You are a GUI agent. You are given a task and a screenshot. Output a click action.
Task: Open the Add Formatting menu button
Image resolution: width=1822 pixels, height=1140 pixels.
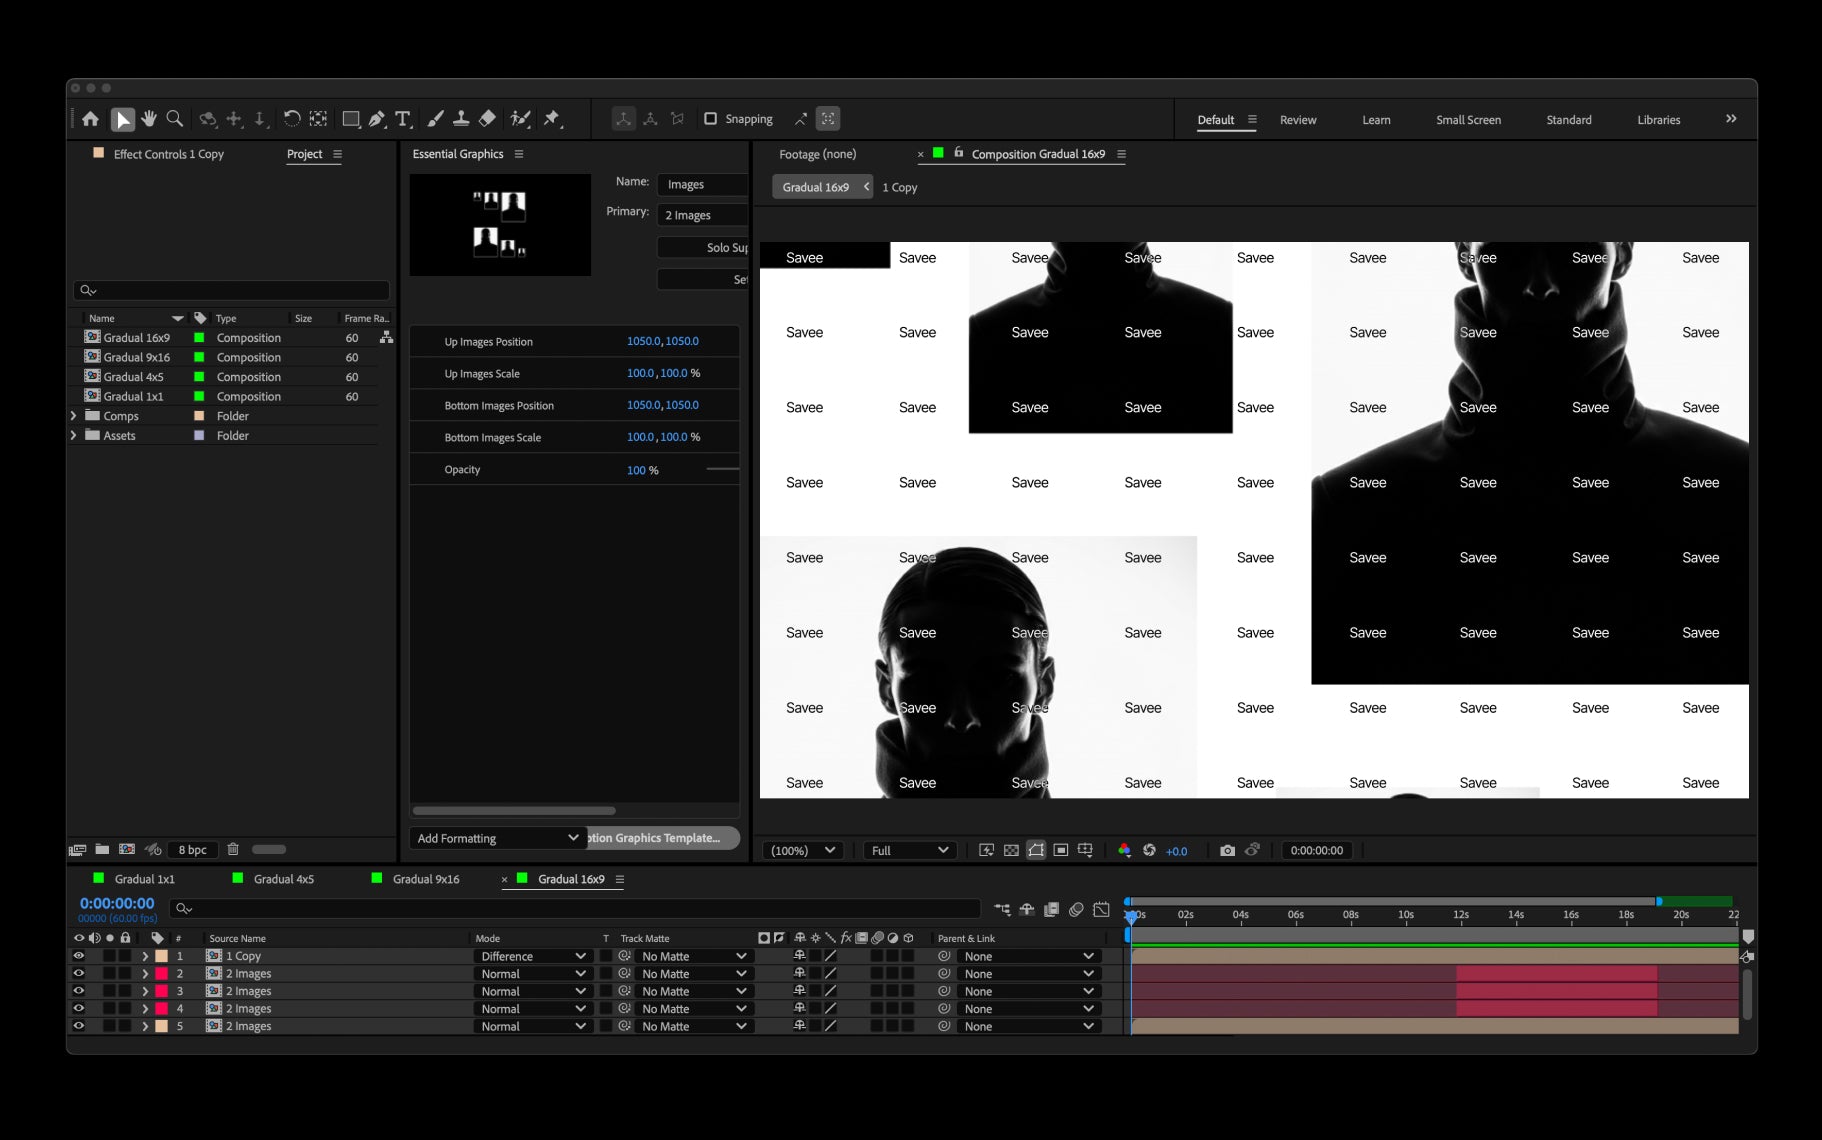pyautogui.click(x=497, y=838)
